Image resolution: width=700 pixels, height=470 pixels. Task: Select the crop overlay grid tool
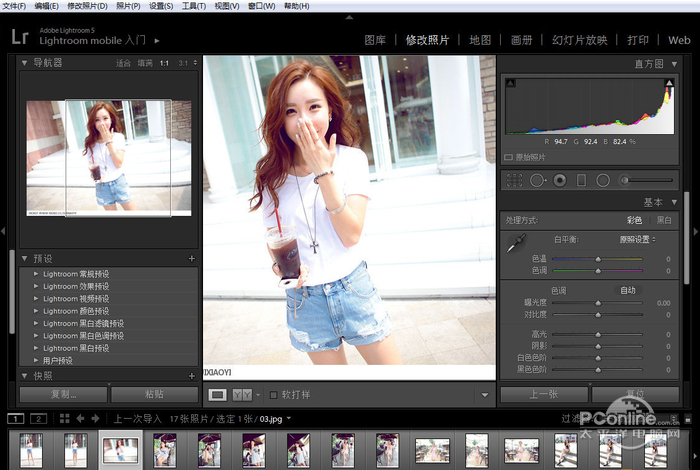tap(515, 180)
